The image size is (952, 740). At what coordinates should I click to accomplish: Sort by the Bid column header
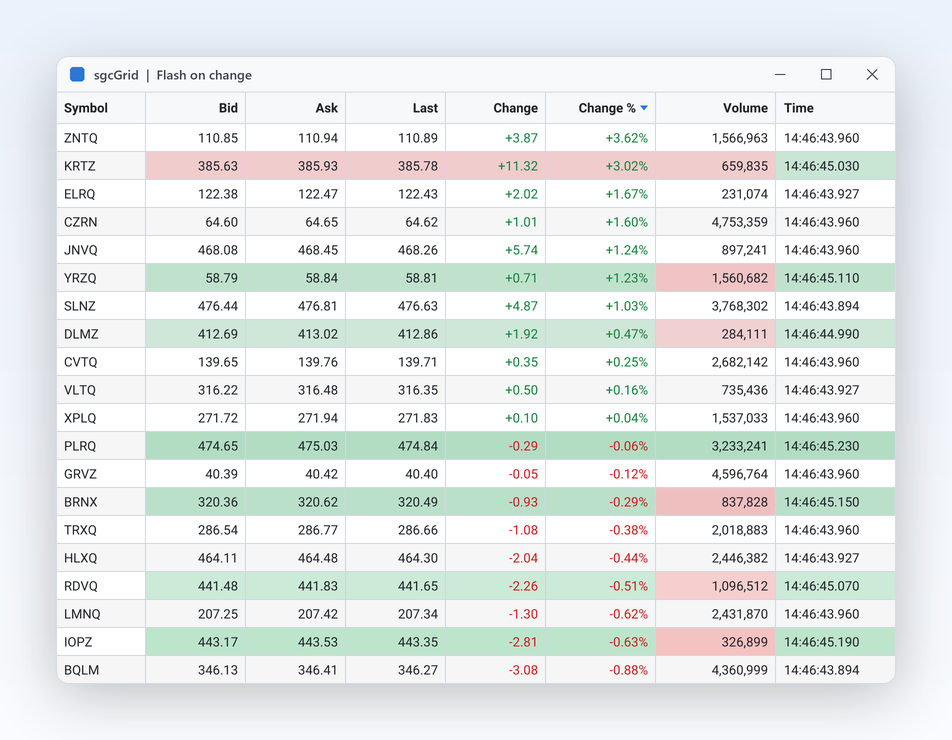[x=196, y=108]
